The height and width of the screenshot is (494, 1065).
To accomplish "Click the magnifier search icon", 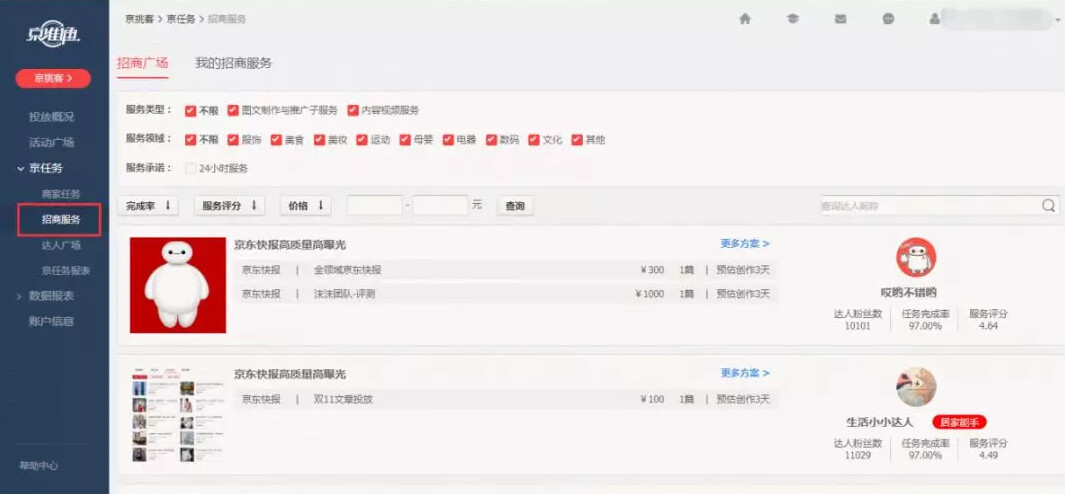I will (x=1048, y=205).
